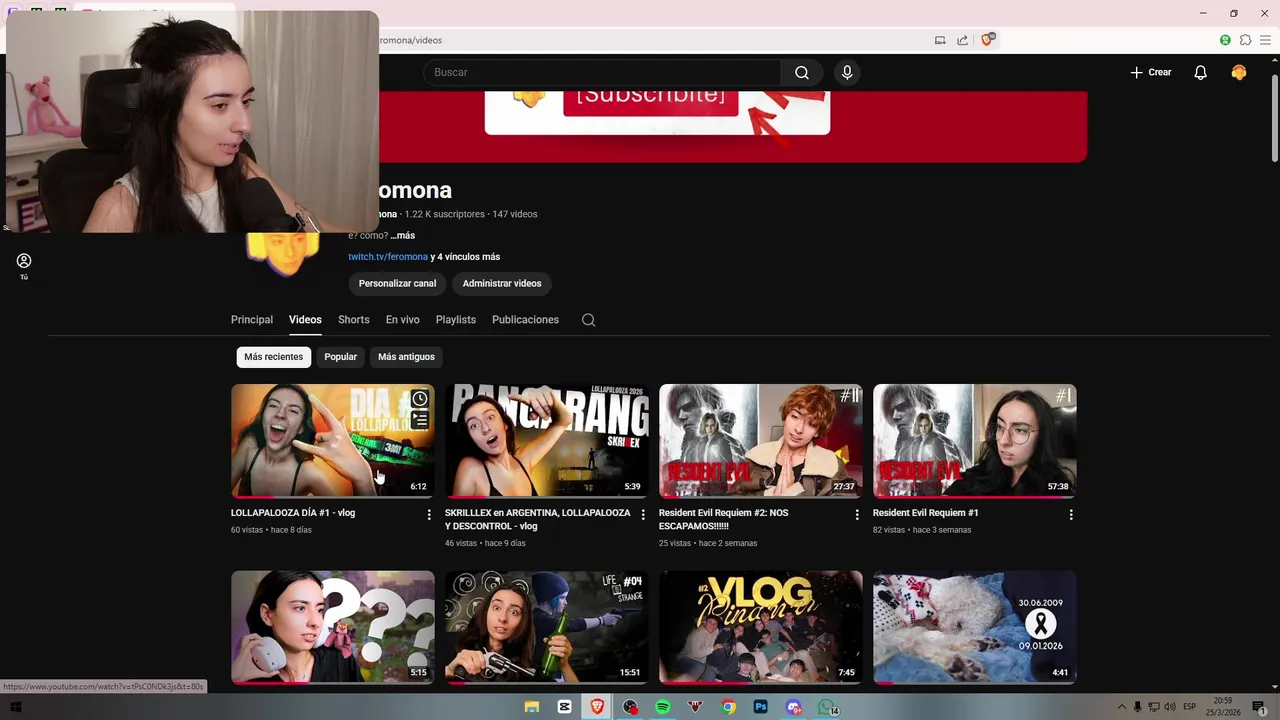This screenshot has height=720, width=1280.
Task: Open Spotify from the taskbar
Action: pyautogui.click(x=663, y=707)
